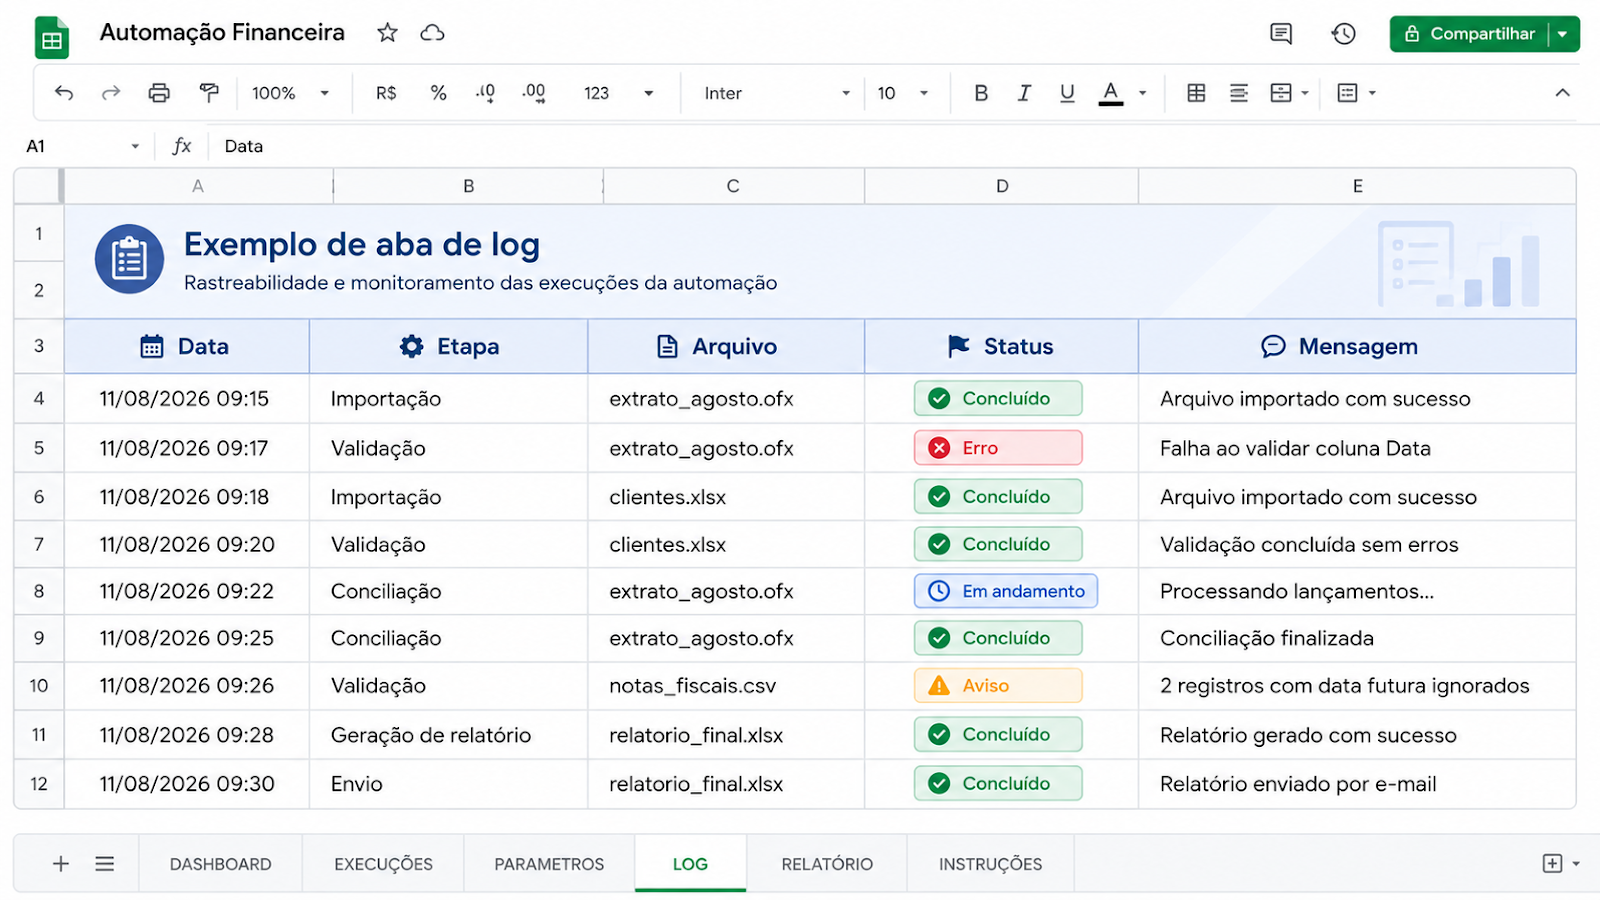Click the Erro status badge
This screenshot has width=1600, height=900.
[x=998, y=448]
